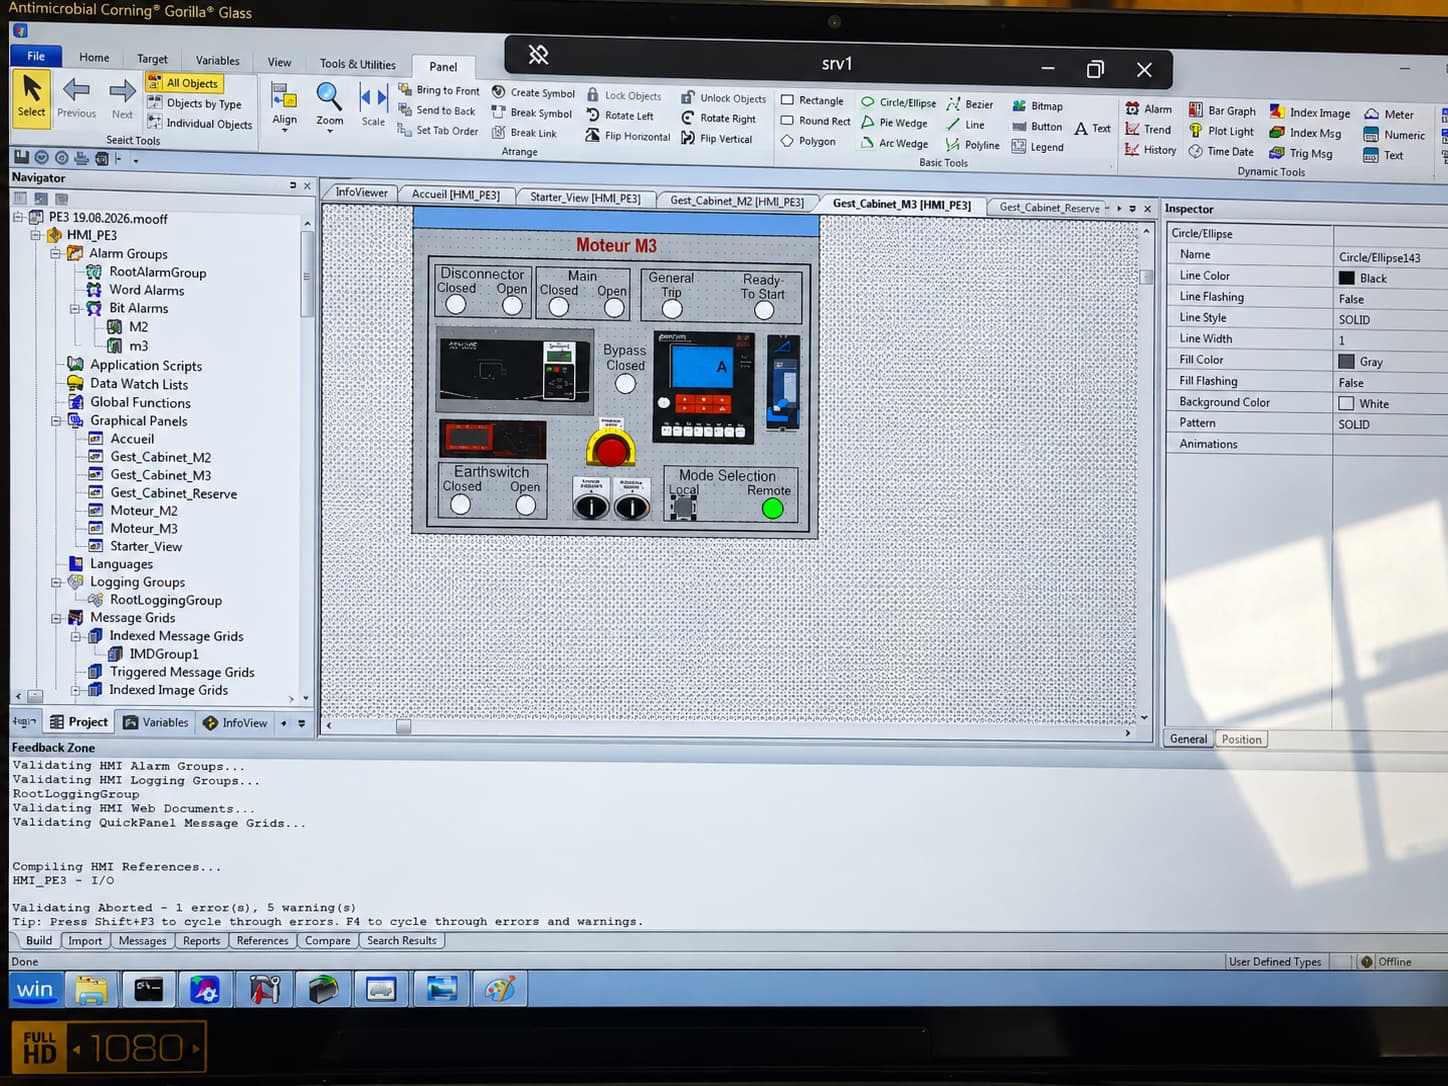The image size is (1448, 1086).
Task: Insert a Time Date display
Action: (1221, 151)
